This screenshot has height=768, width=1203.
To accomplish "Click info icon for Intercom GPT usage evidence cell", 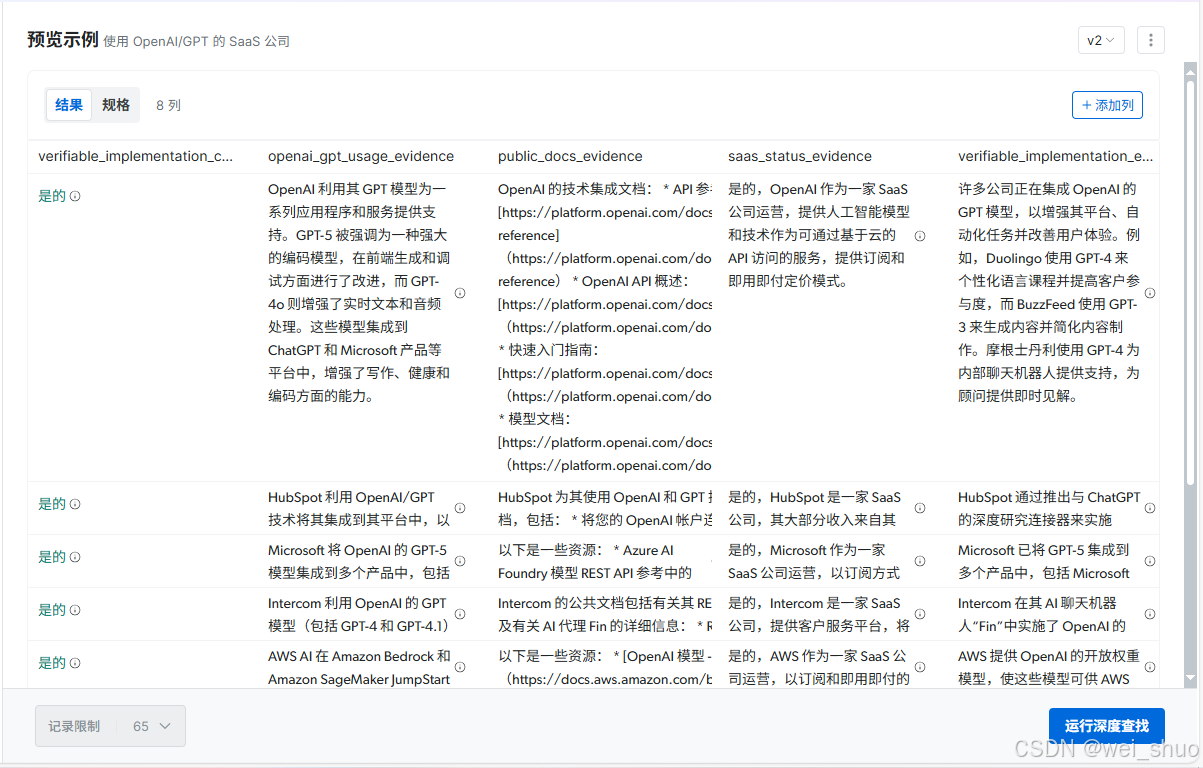I will pyautogui.click(x=460, y=614).
